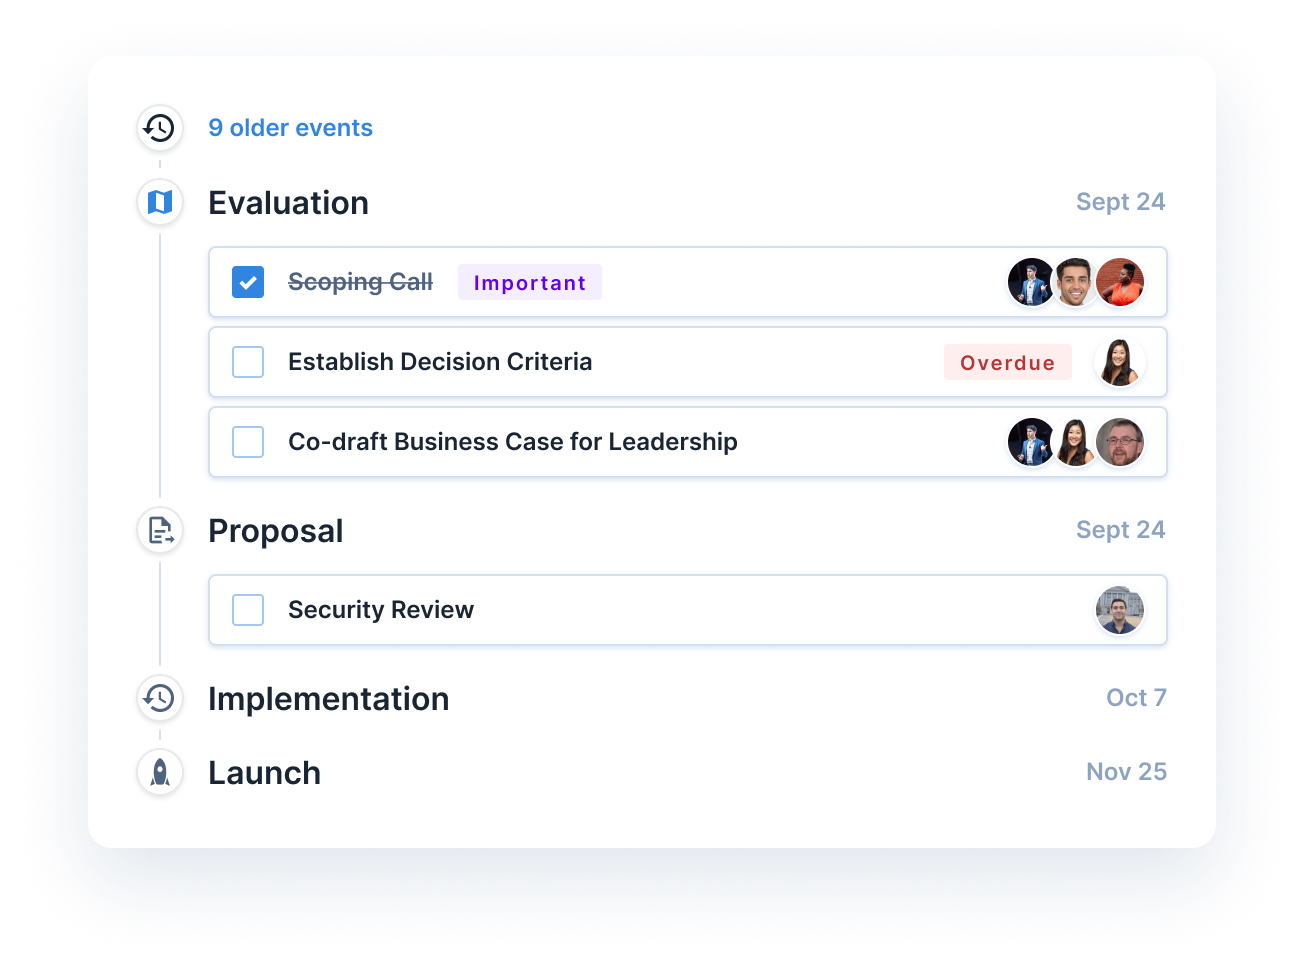1304x968 pixels.
Task: Click the map icon next to Evaluation
Action: (159, 203)
